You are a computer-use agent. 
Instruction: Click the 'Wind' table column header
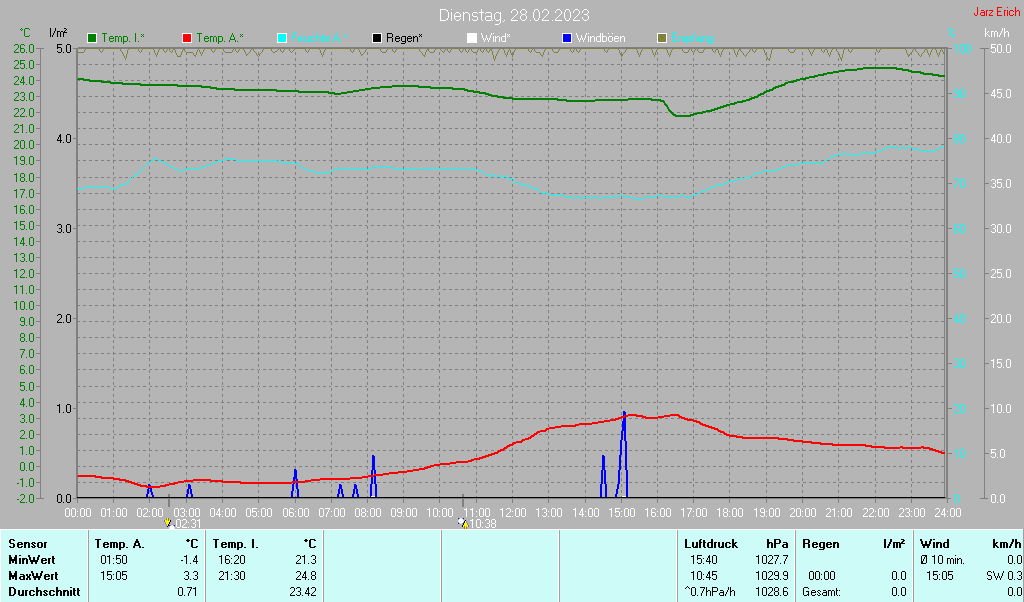[x=935, y=544]
